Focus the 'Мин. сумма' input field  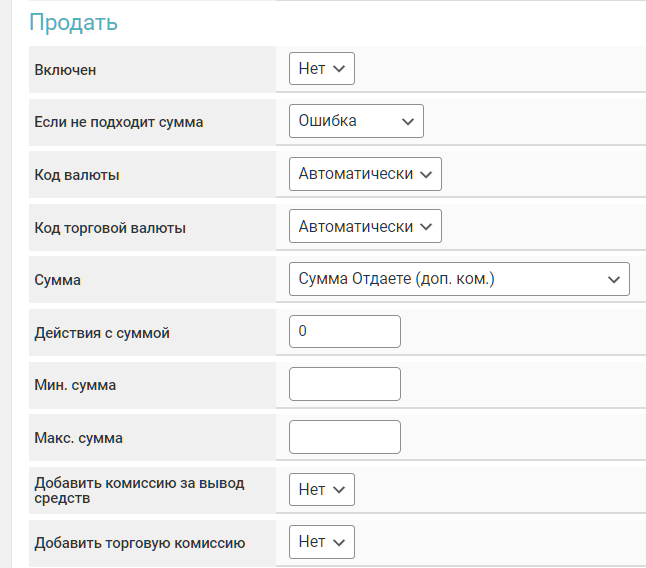[344, 384]
